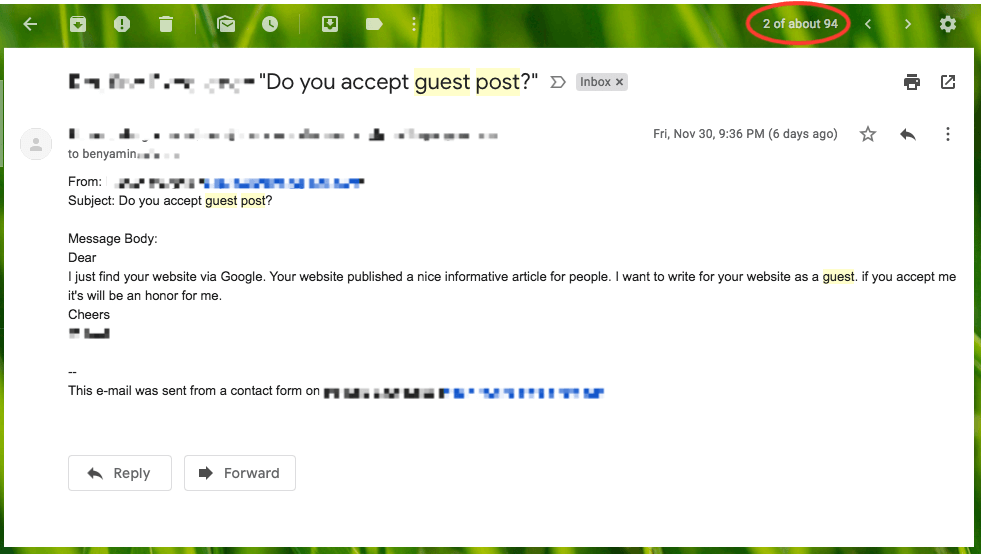Report this message as spam

click(x=122, y=24)
